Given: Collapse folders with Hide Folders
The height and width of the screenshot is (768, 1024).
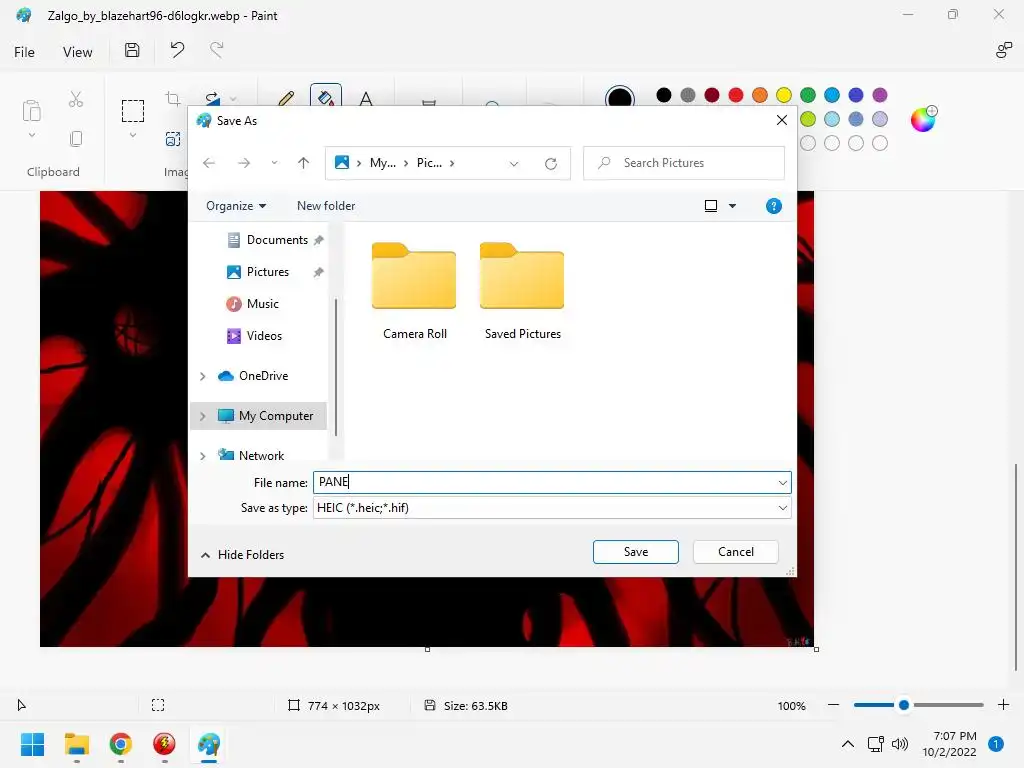Looking at the screenshot, I should tap(242, 554).
